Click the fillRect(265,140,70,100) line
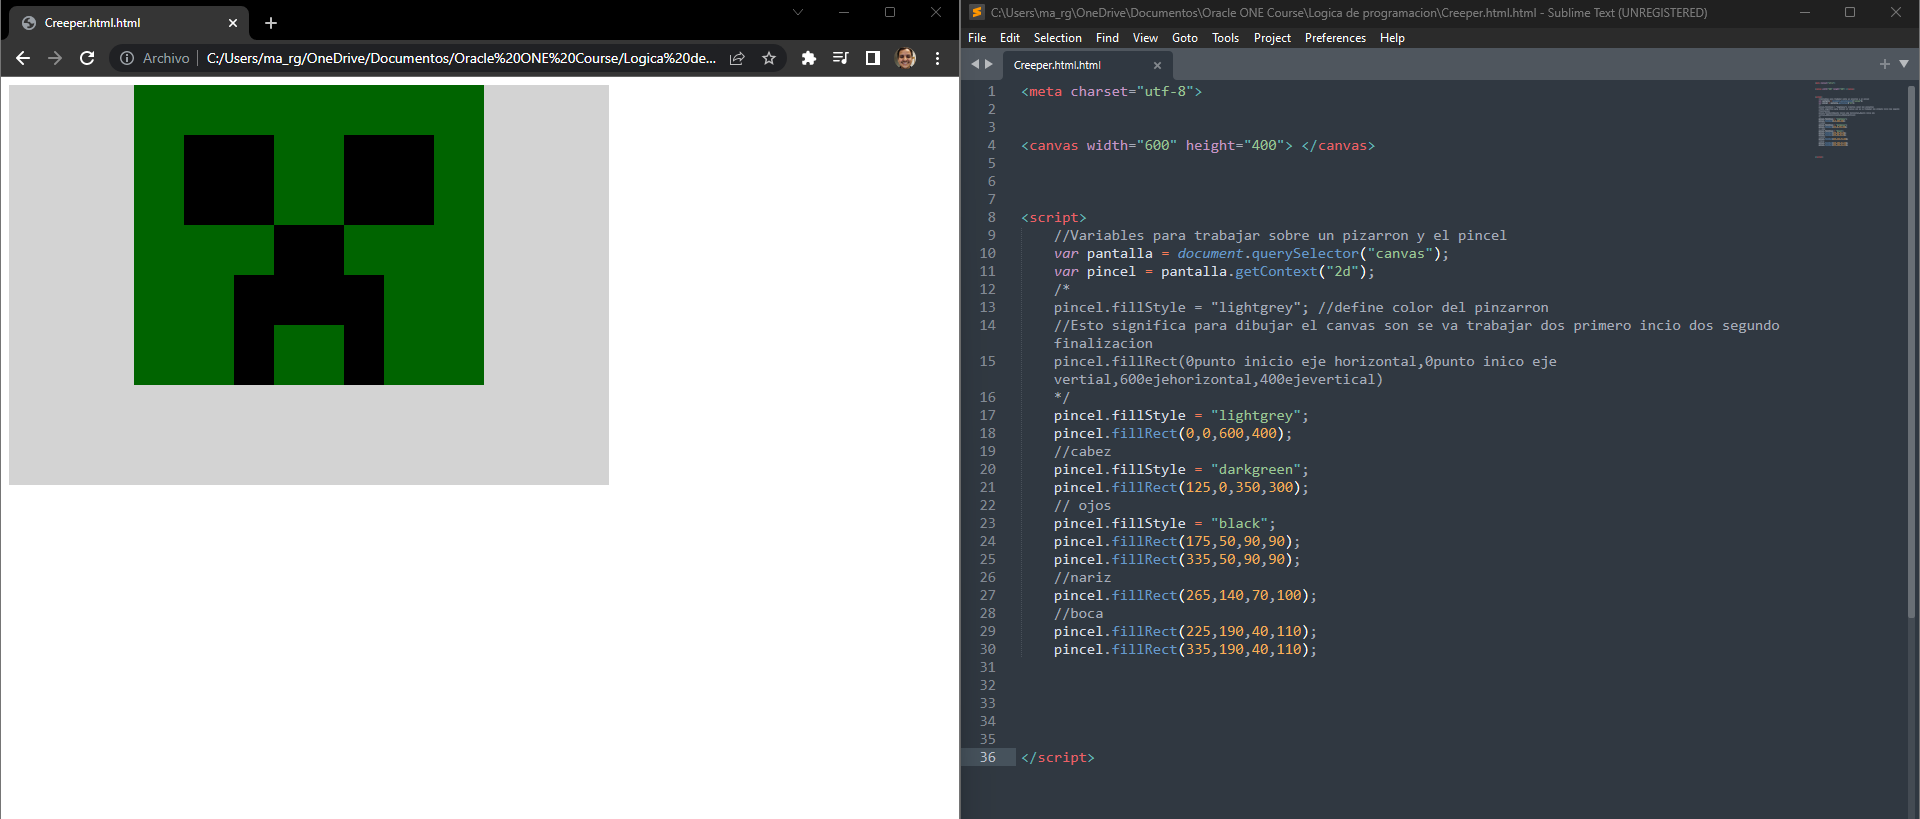The height and width of the screenshot is (819, 1920). [x=1185, y=595]
